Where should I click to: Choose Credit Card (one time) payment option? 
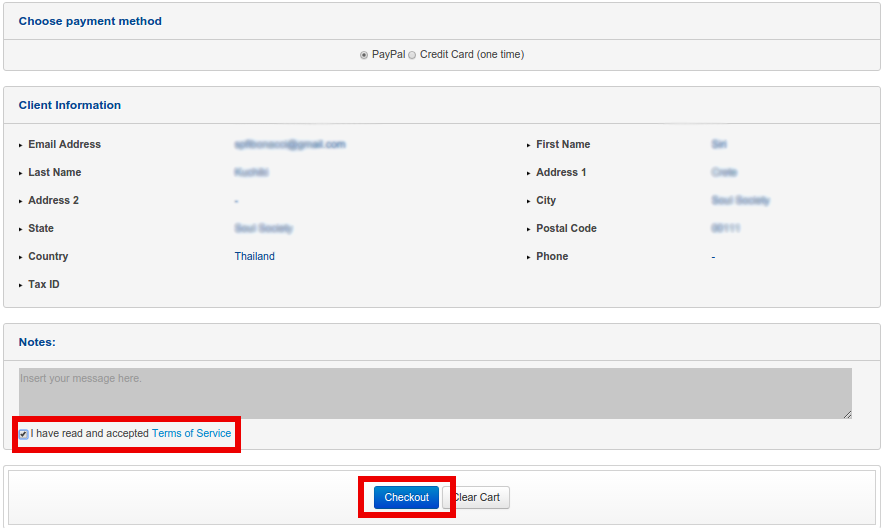[412, 55]
